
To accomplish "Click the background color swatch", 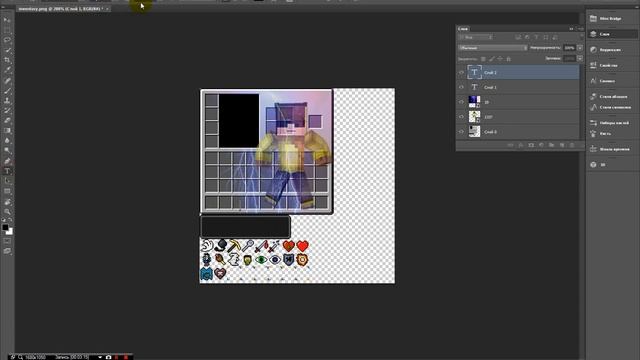I will pyautogui.click(x=10, y=232).
